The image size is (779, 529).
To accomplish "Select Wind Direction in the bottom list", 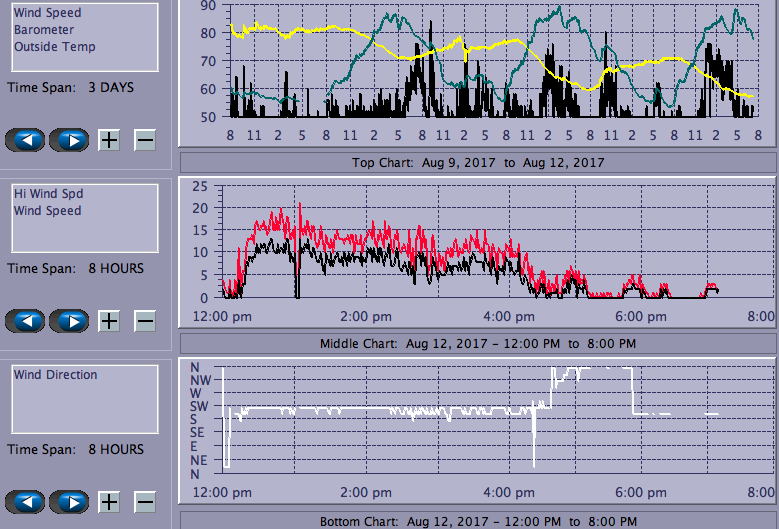I will [x=56, y=375].
